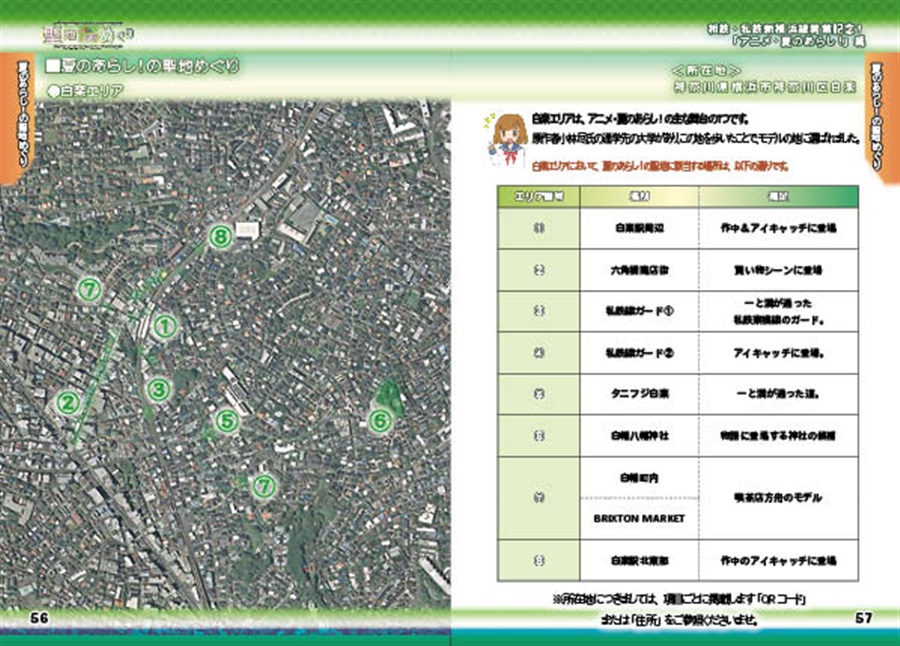Click the 'アイキャッチに登場。' description
900x646 pixels.
[778, 353]
